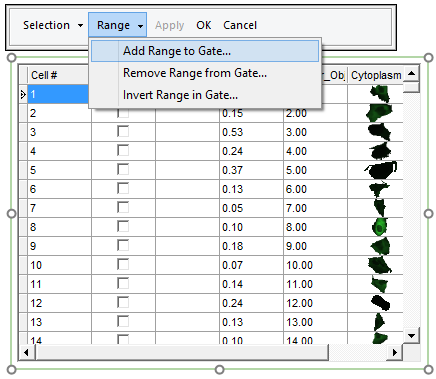Image resolution: width=436 pixels, height=379 pixels.
Task: Check the box for cell 8
Action: [x=123, y=226]
